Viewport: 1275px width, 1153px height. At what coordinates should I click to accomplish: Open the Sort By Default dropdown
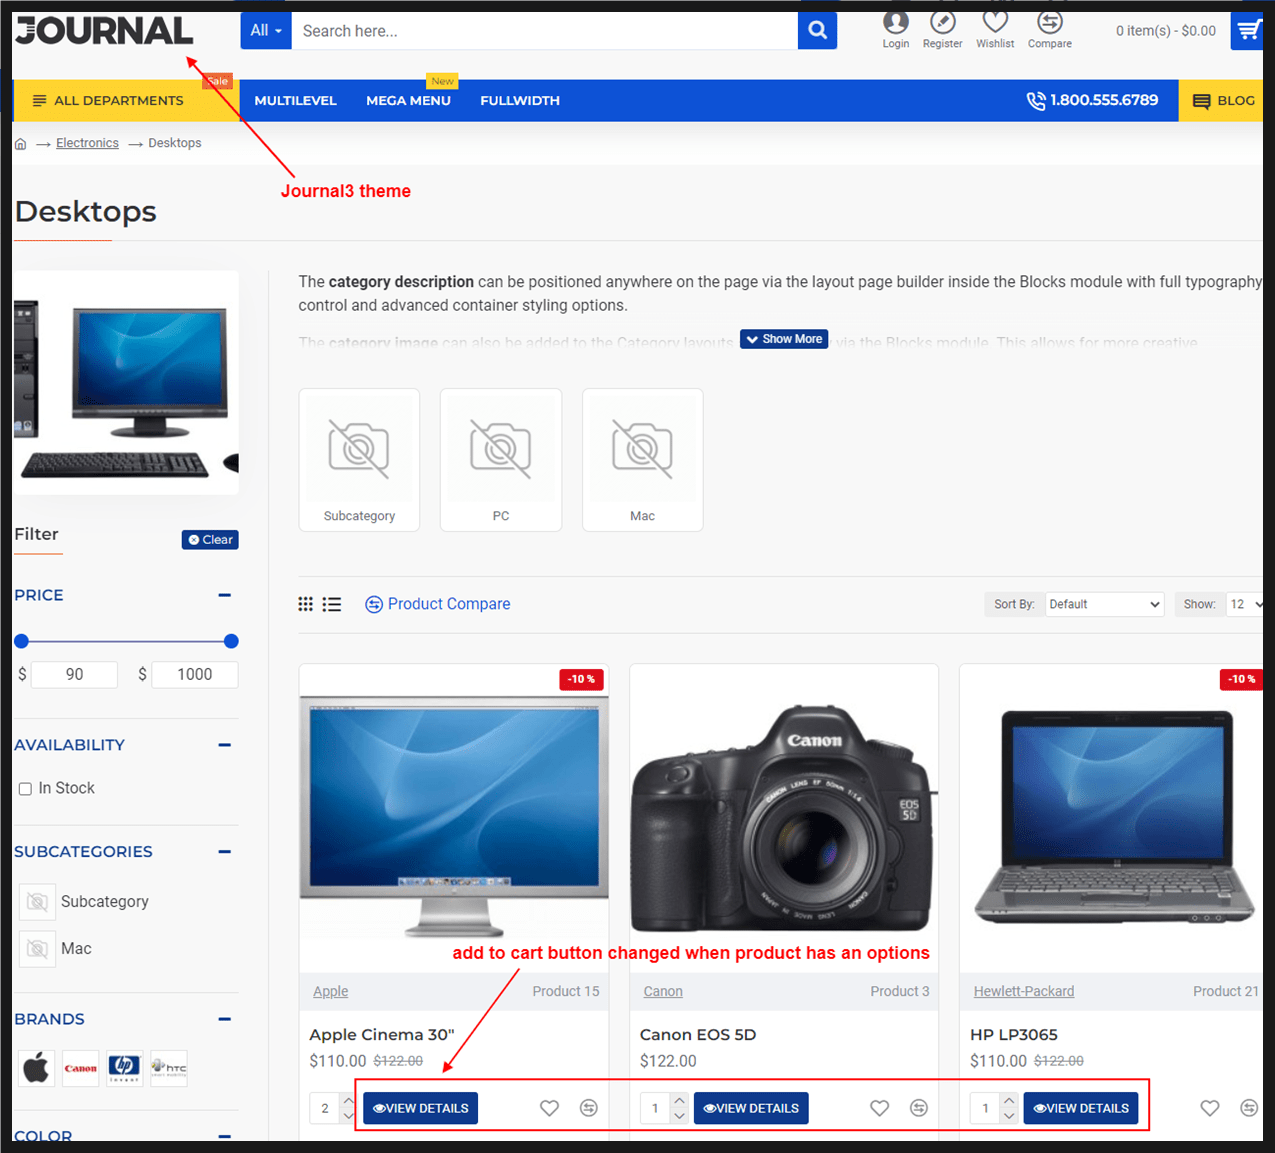point(1105,604)
